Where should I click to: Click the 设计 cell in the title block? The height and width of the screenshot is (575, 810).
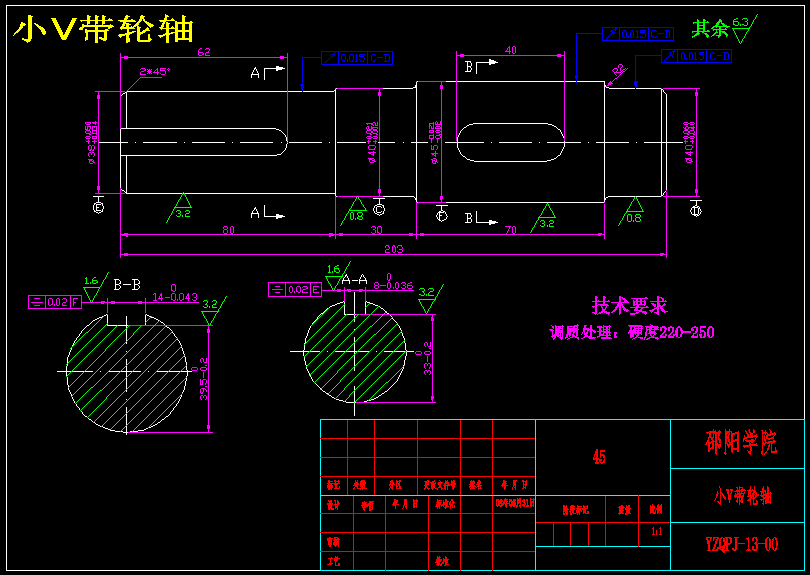(336, 505)
